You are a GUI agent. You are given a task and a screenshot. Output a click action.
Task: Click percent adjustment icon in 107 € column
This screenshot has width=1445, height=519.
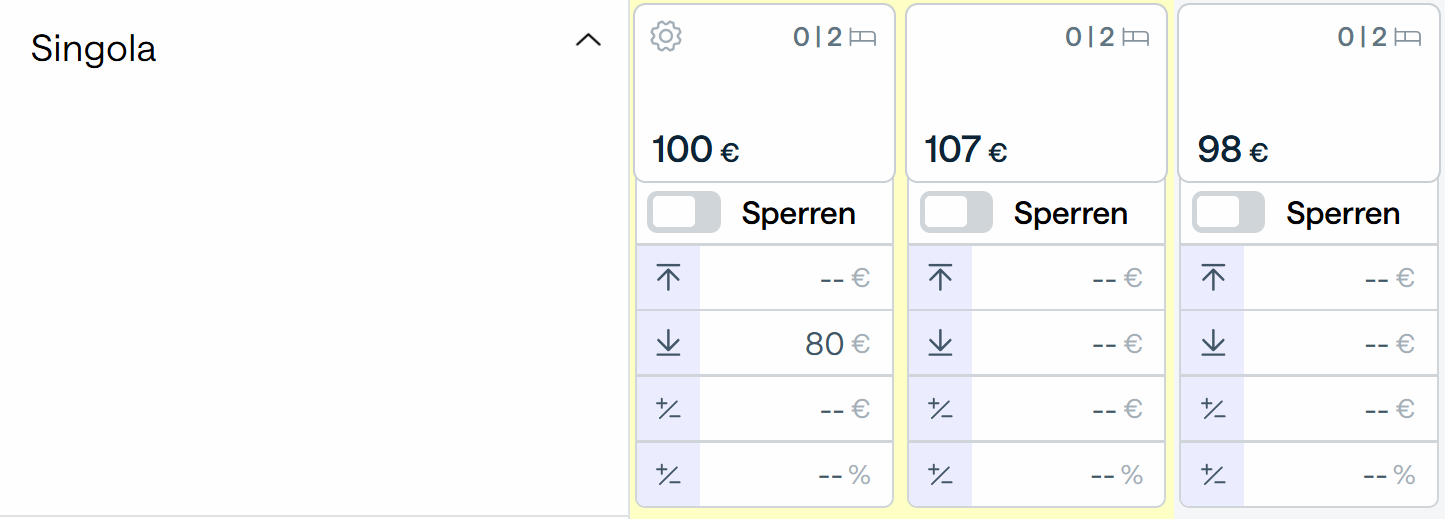coord(940,474)
